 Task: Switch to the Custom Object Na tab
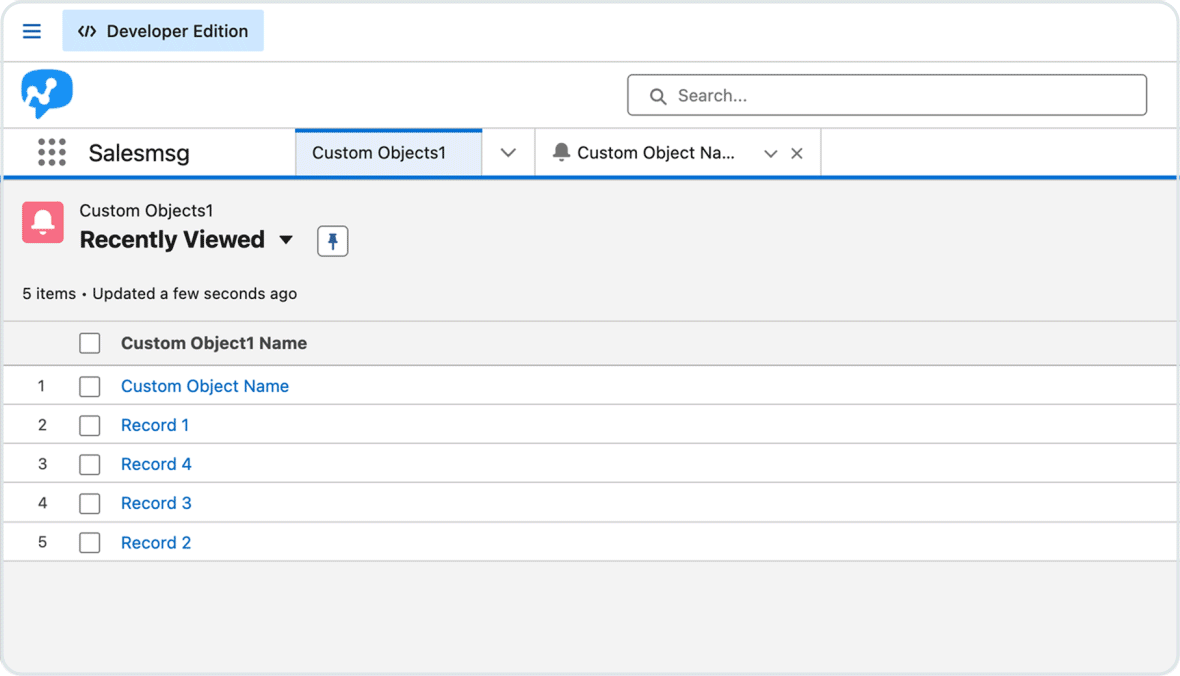[x=655, y=152]
